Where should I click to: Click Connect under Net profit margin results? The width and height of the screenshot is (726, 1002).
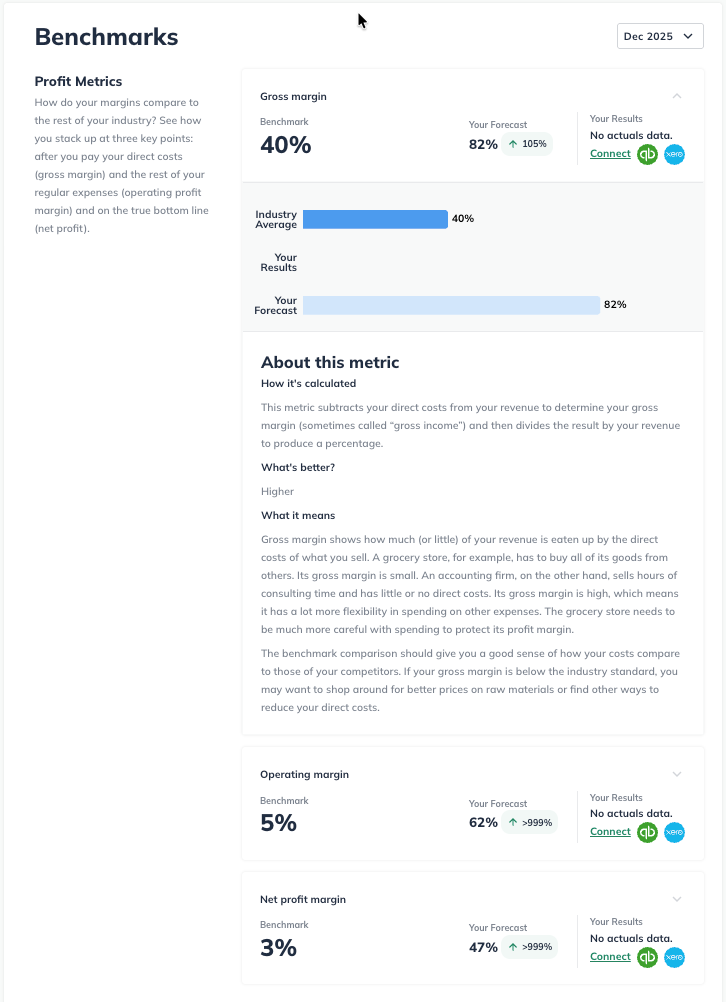click(x=610, y=956)
